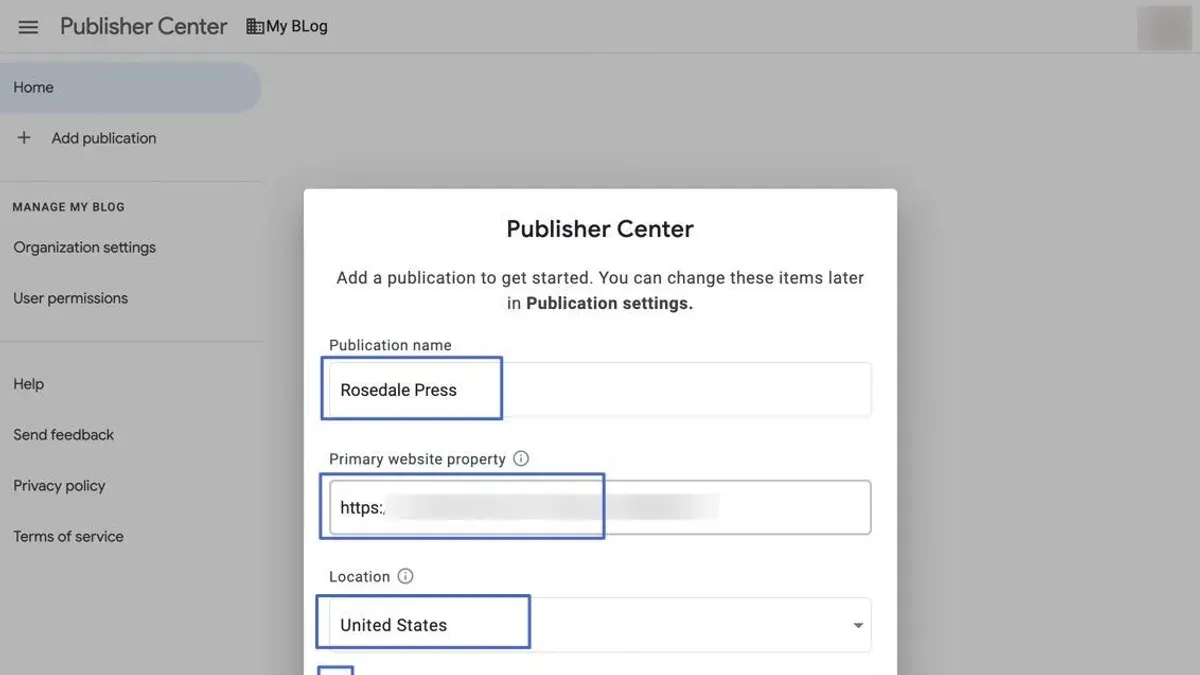1200x675 pixels.
Task: Open the Privacy policy link
Action: tap(59, 486)
